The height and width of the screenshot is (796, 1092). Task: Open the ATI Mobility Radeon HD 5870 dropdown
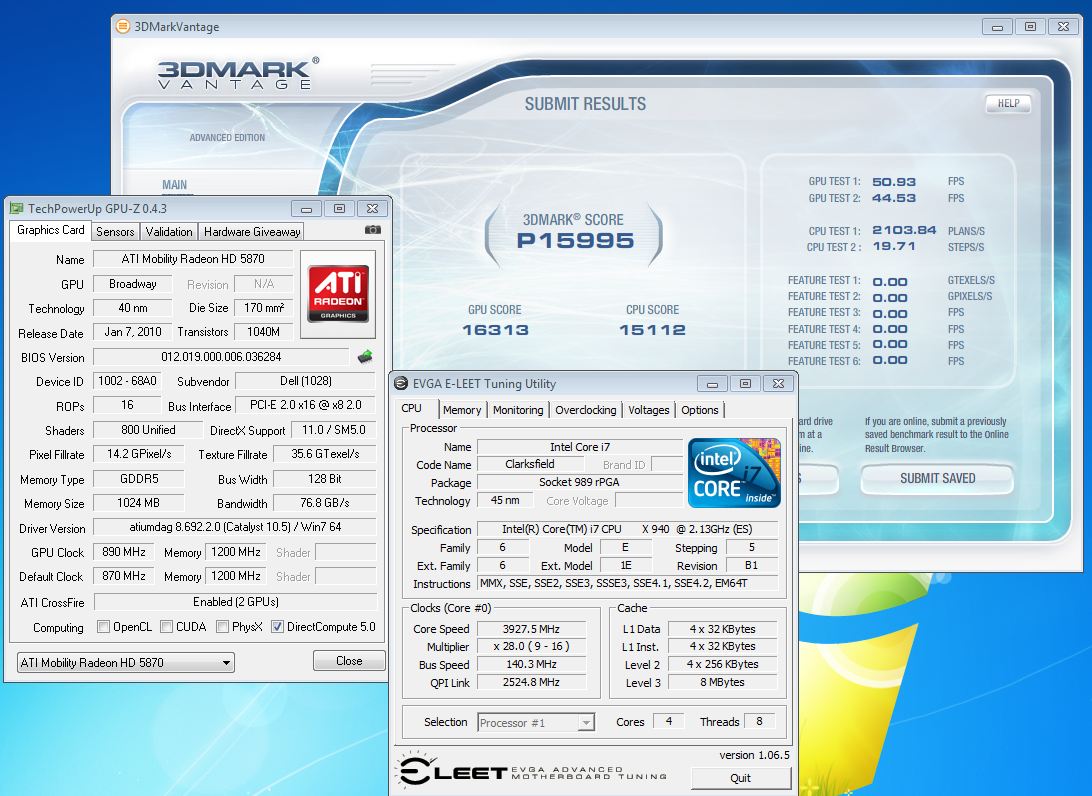click(x=125, y=662)
